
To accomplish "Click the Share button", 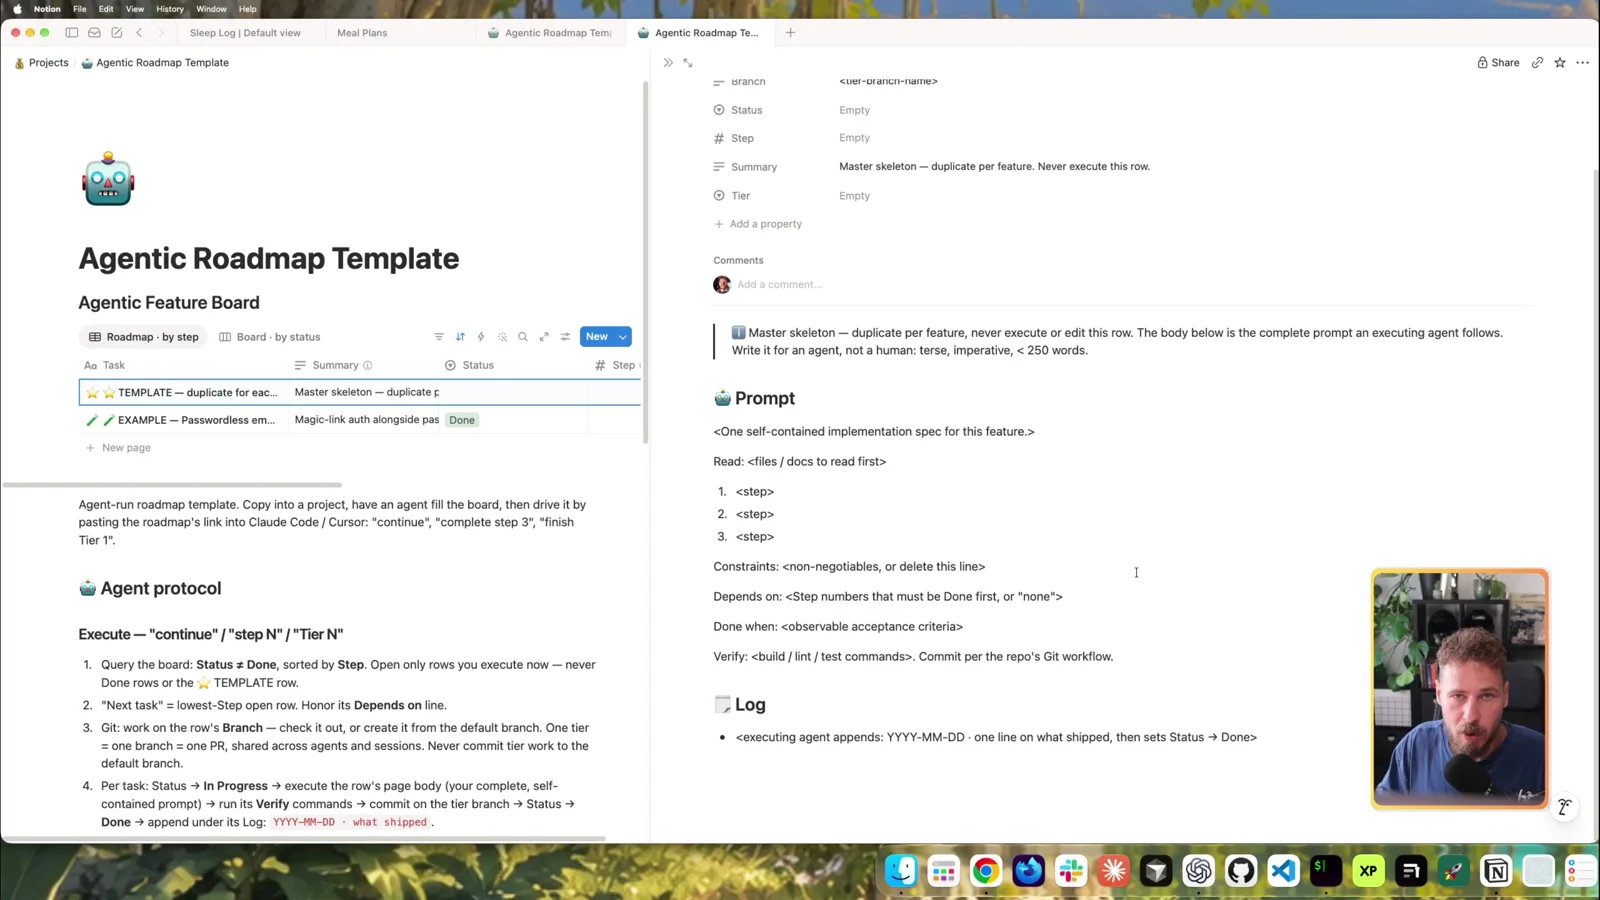I will point(1498,62).
